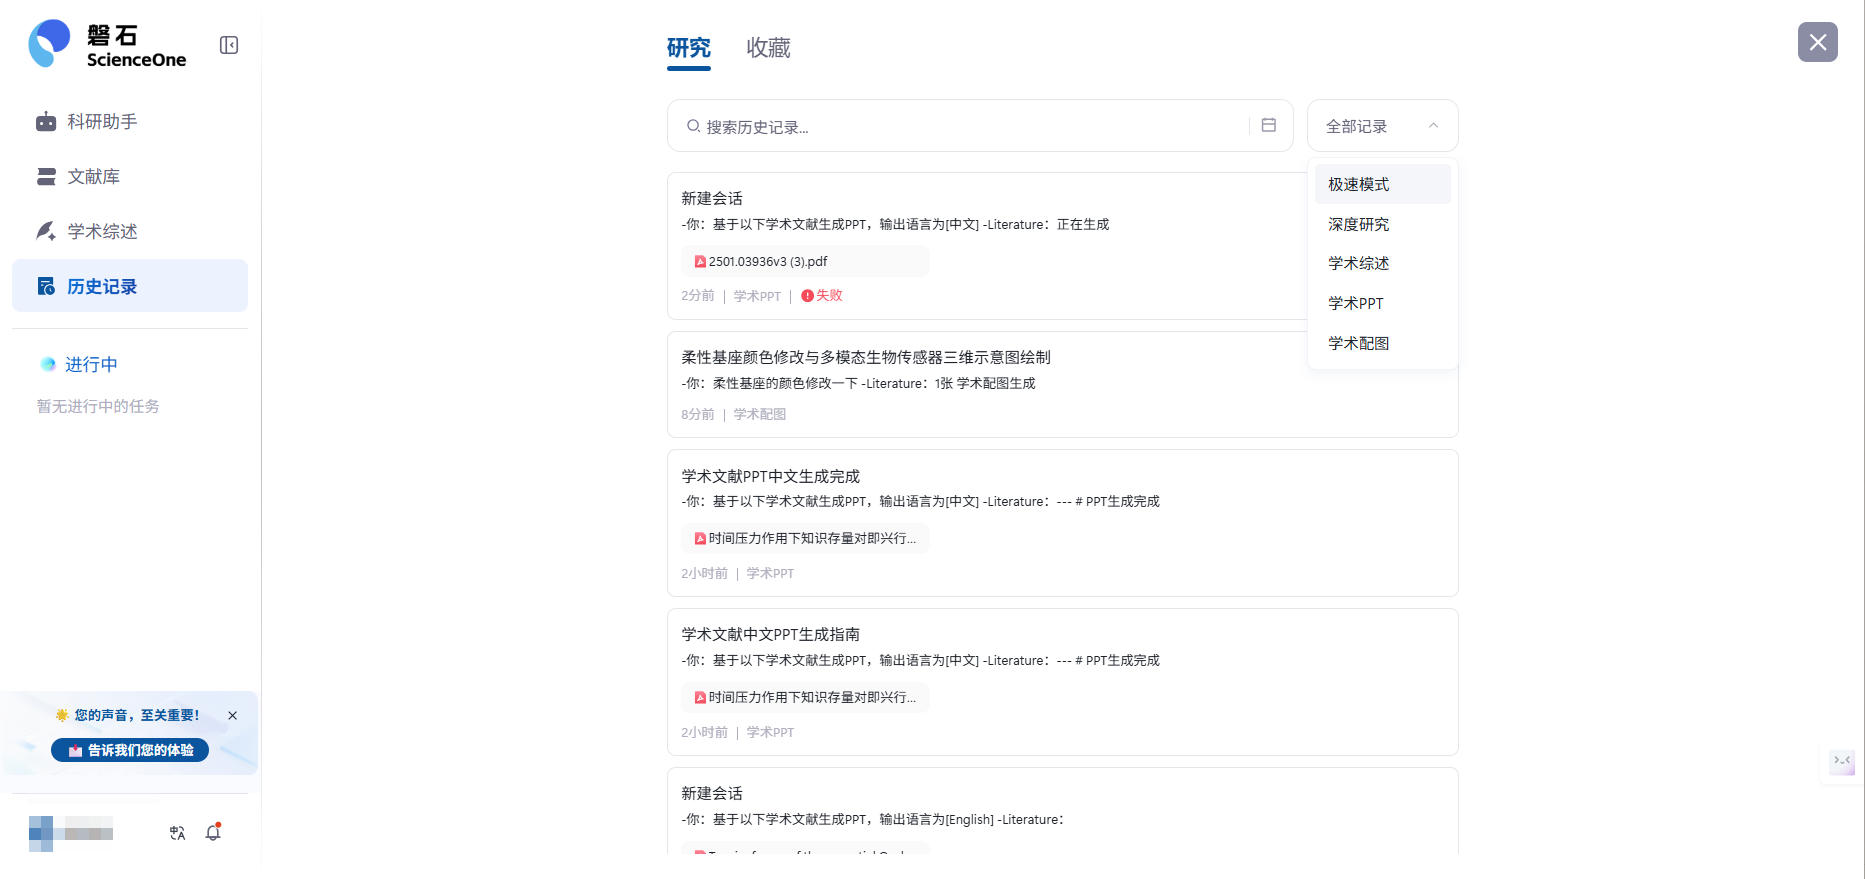Select 学术配图 filter option
The image size is (1865, 879).
pos(1382,343)
